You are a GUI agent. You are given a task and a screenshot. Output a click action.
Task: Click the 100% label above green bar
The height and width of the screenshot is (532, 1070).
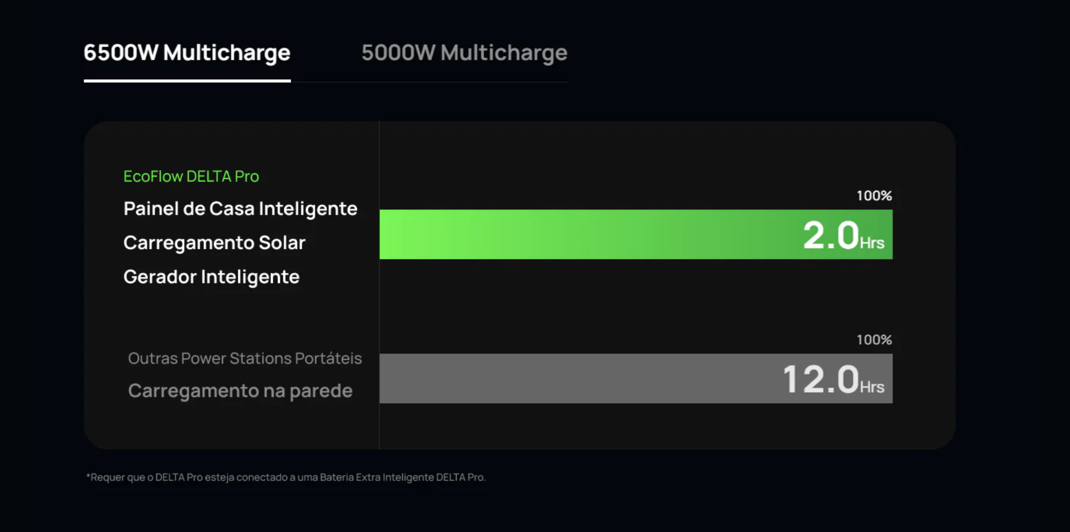click(x=874, y=196)
